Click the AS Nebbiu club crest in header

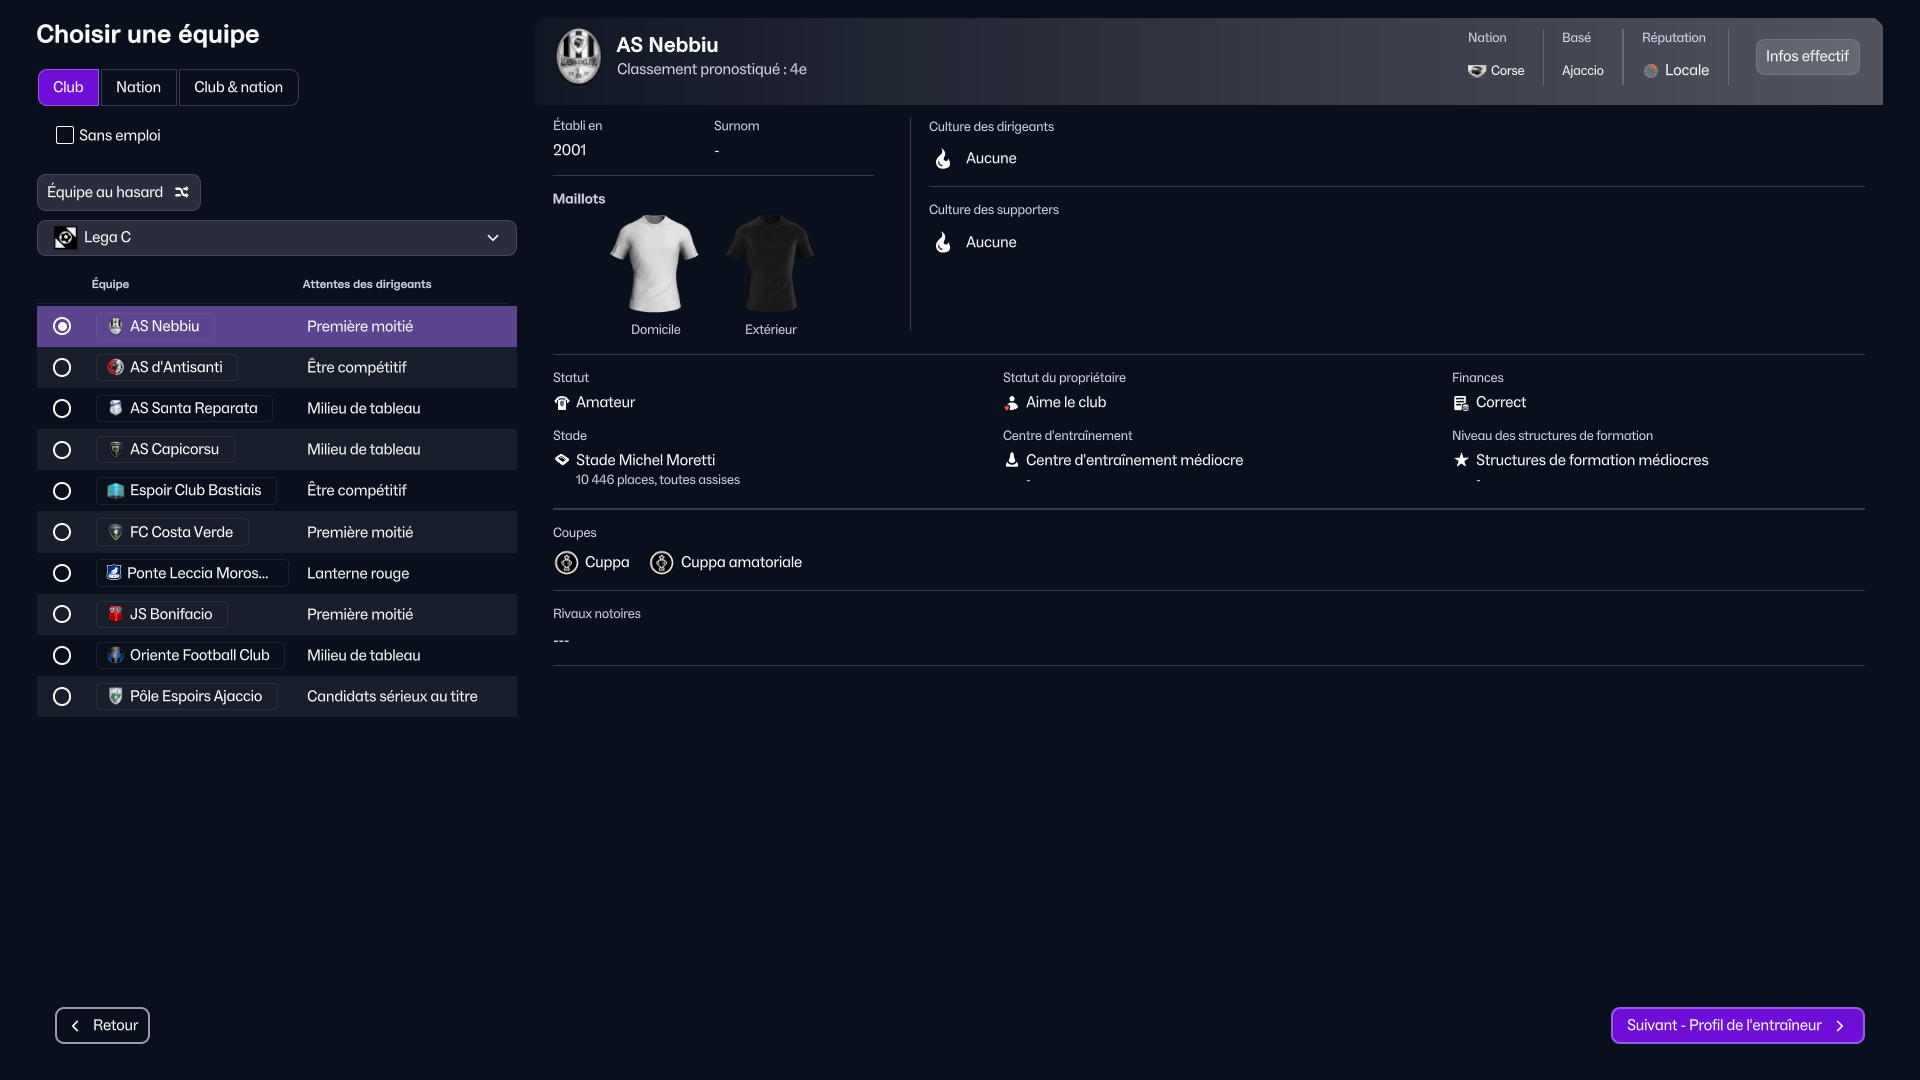pyautogui.click(x=578, y=56)
